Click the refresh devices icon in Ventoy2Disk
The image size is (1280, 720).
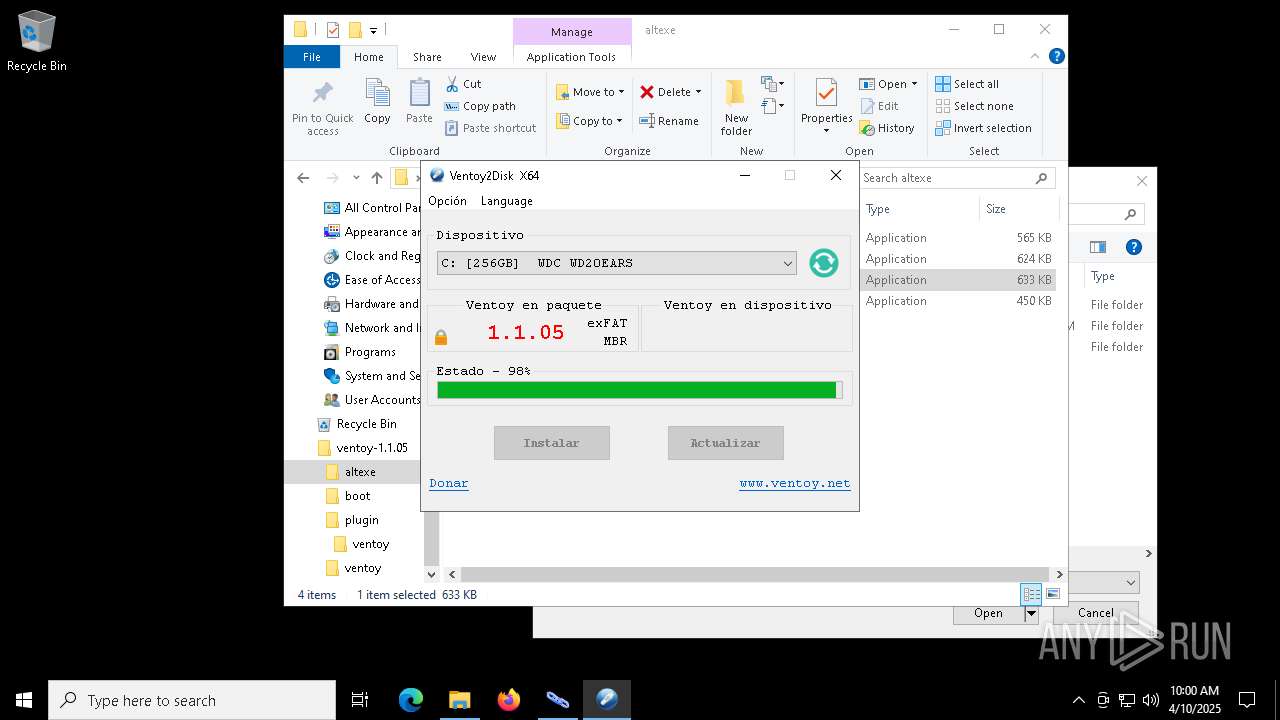(823, 263)
